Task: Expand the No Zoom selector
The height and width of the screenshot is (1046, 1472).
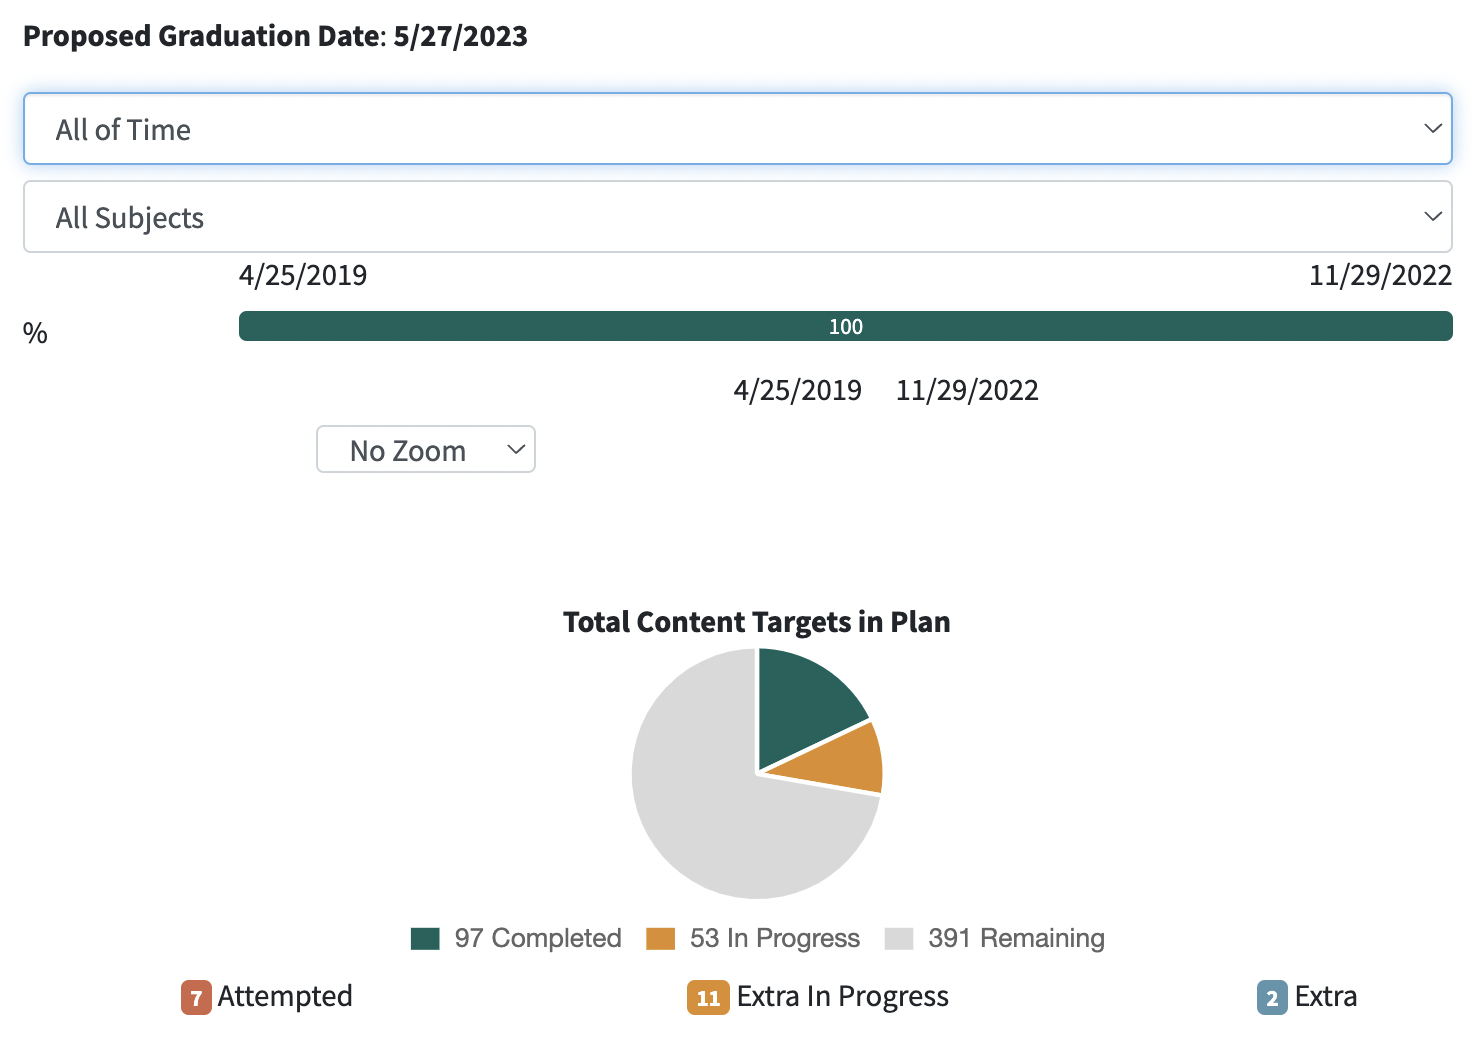Action: 426,450
